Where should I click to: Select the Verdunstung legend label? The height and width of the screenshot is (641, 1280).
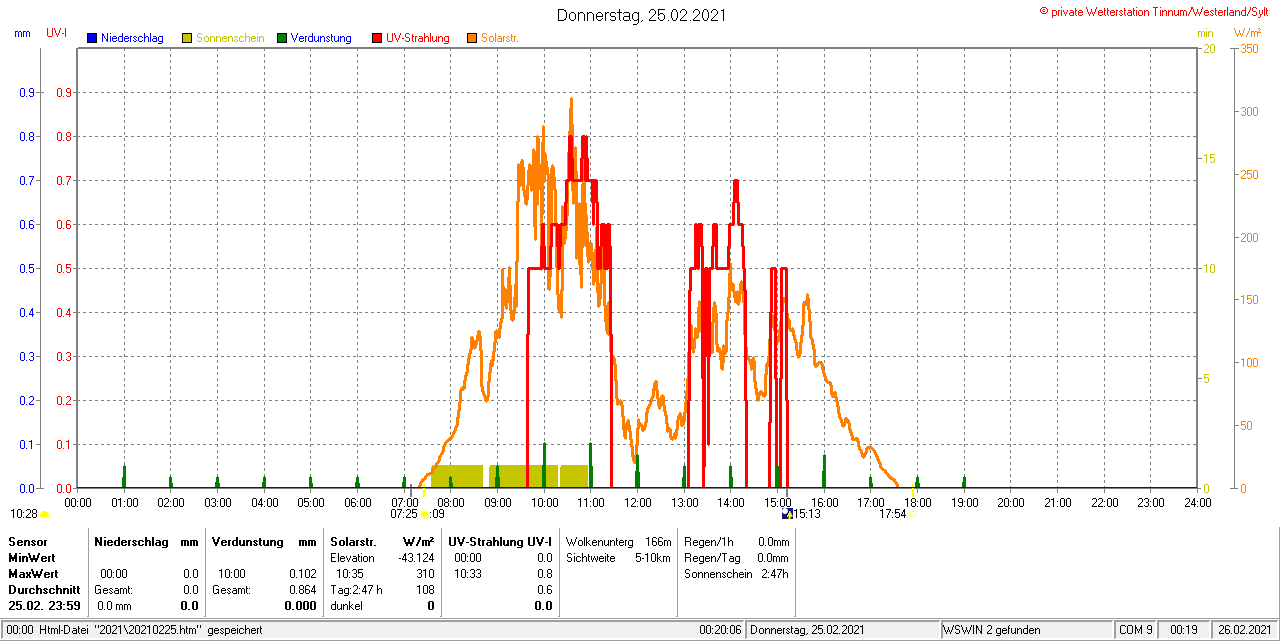321,38
